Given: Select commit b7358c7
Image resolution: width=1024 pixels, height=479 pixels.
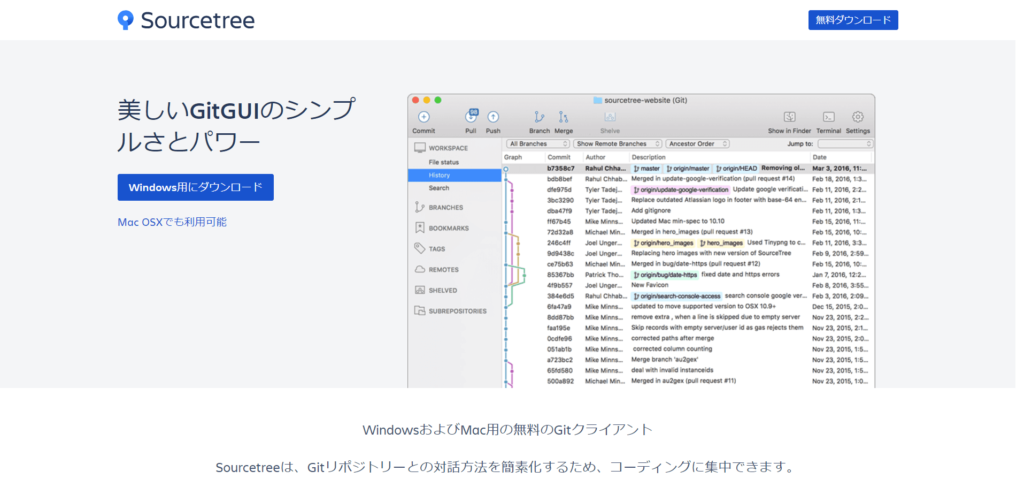Looking at the screenshot, I should click(688, 168).
